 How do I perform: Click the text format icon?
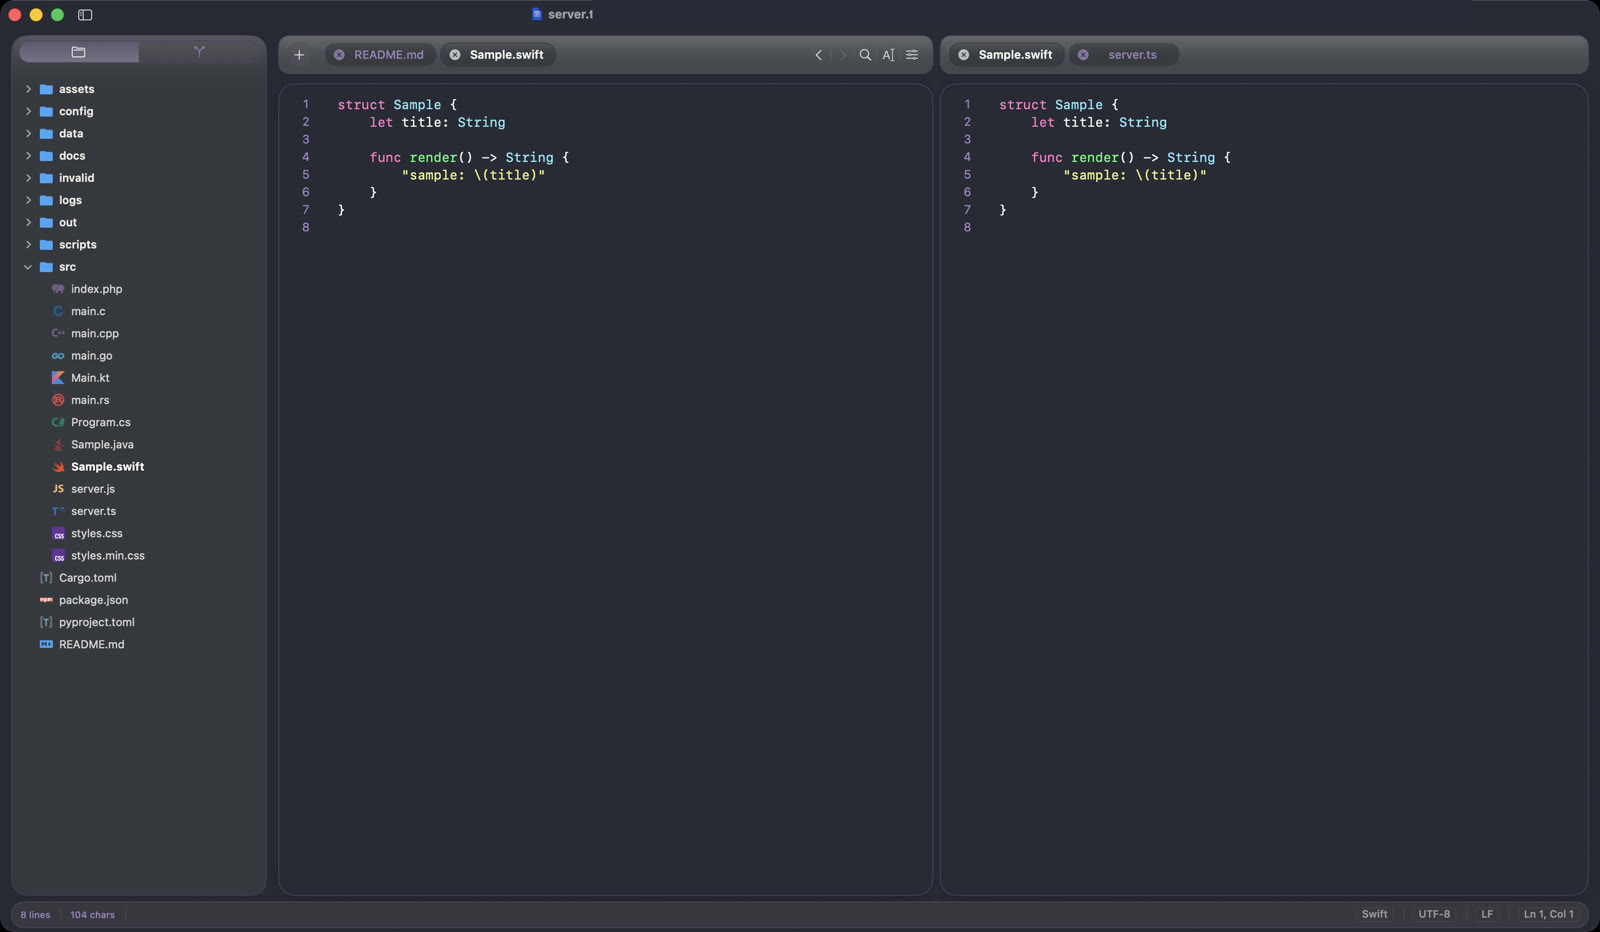[x=888, y=55]
